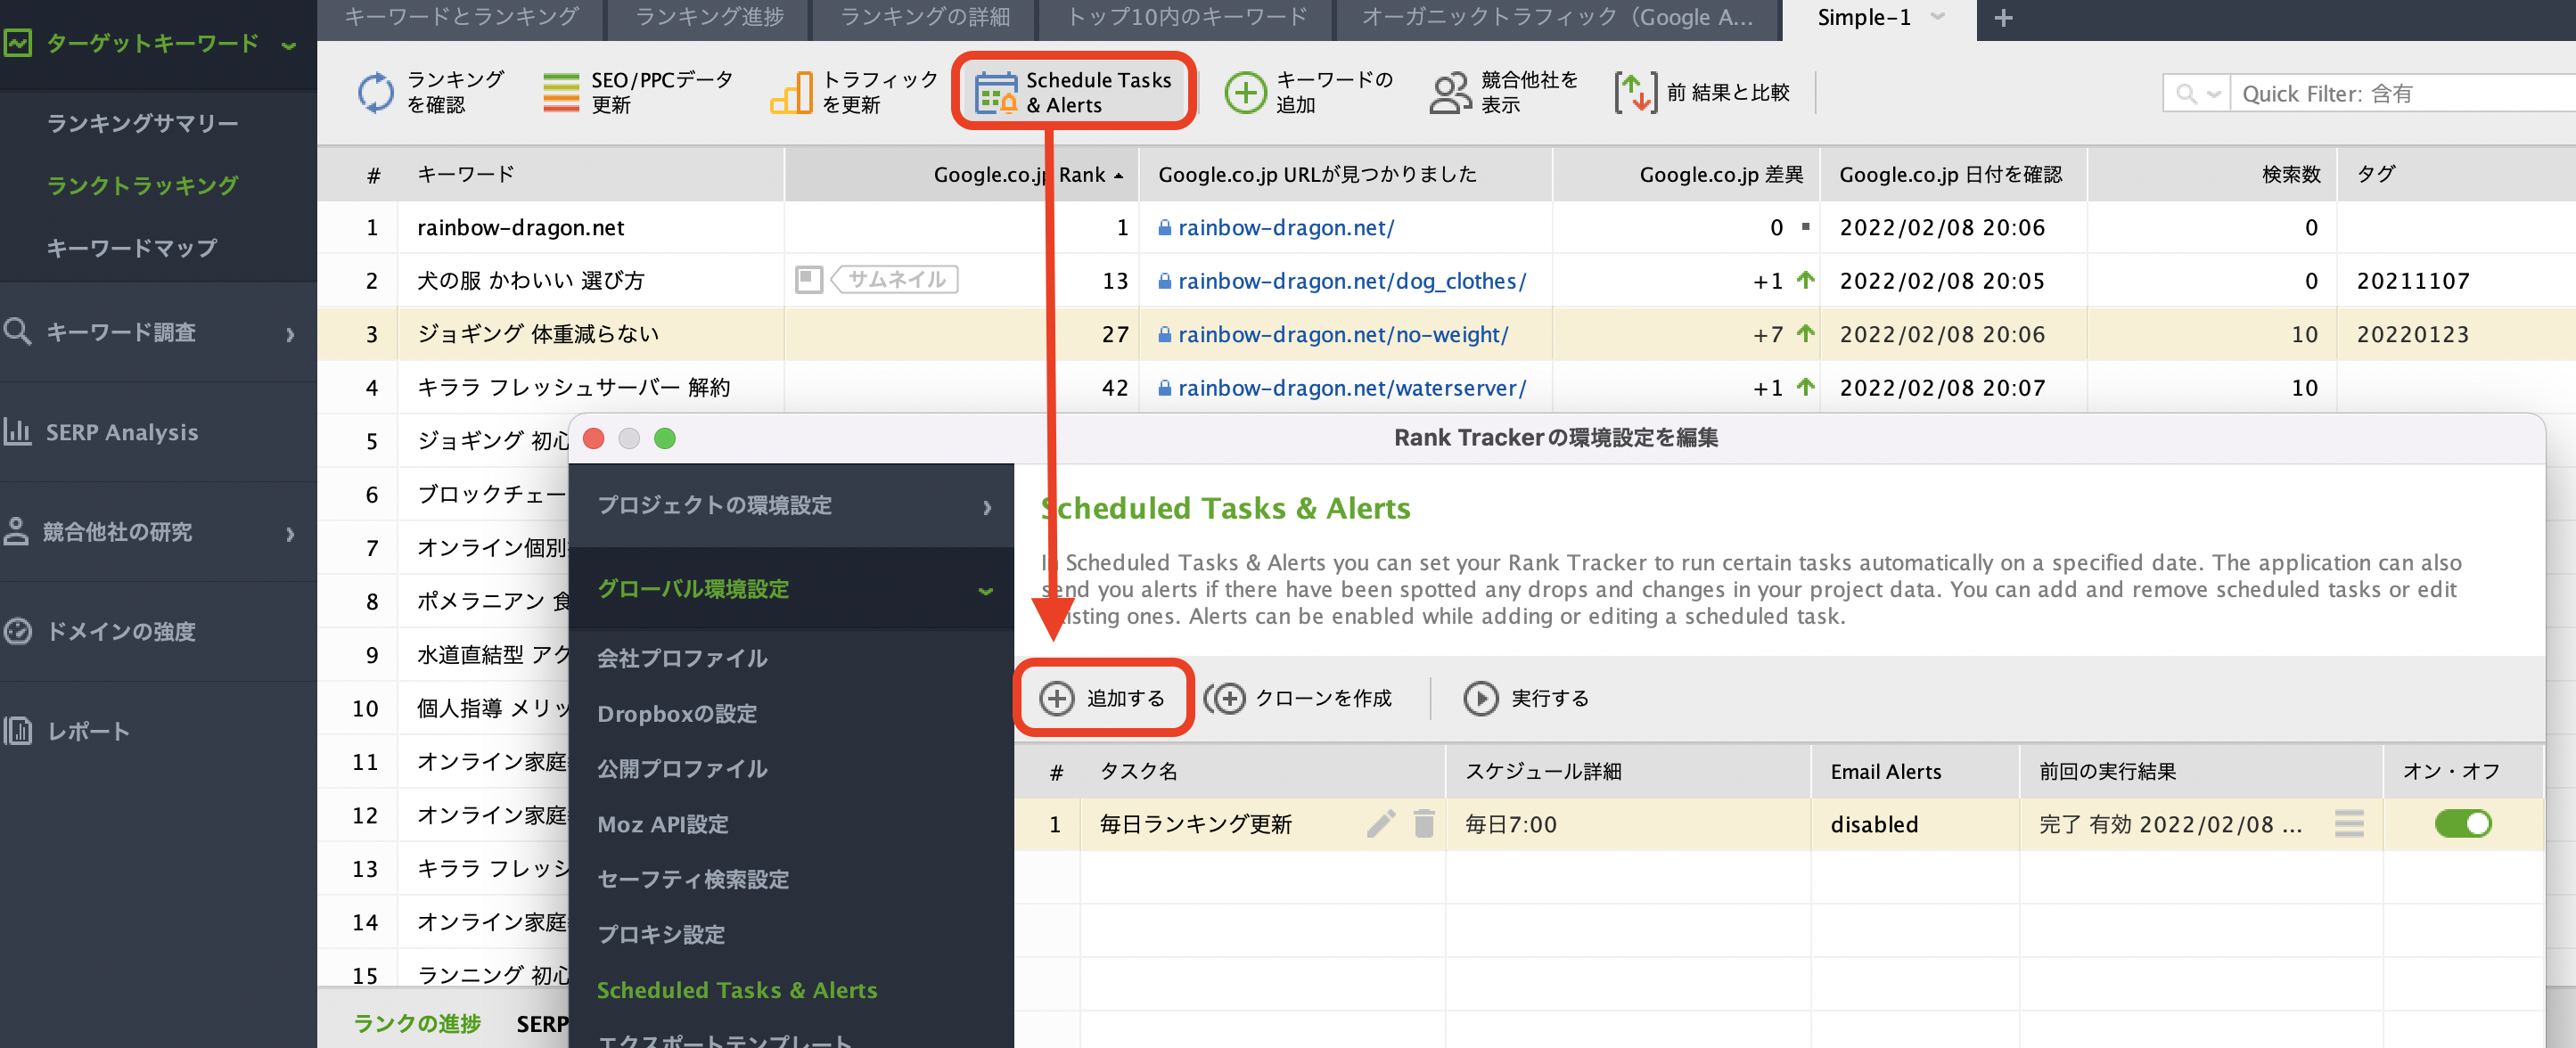Expand プロジェクトの環境設定 chevron

[986, 507]
